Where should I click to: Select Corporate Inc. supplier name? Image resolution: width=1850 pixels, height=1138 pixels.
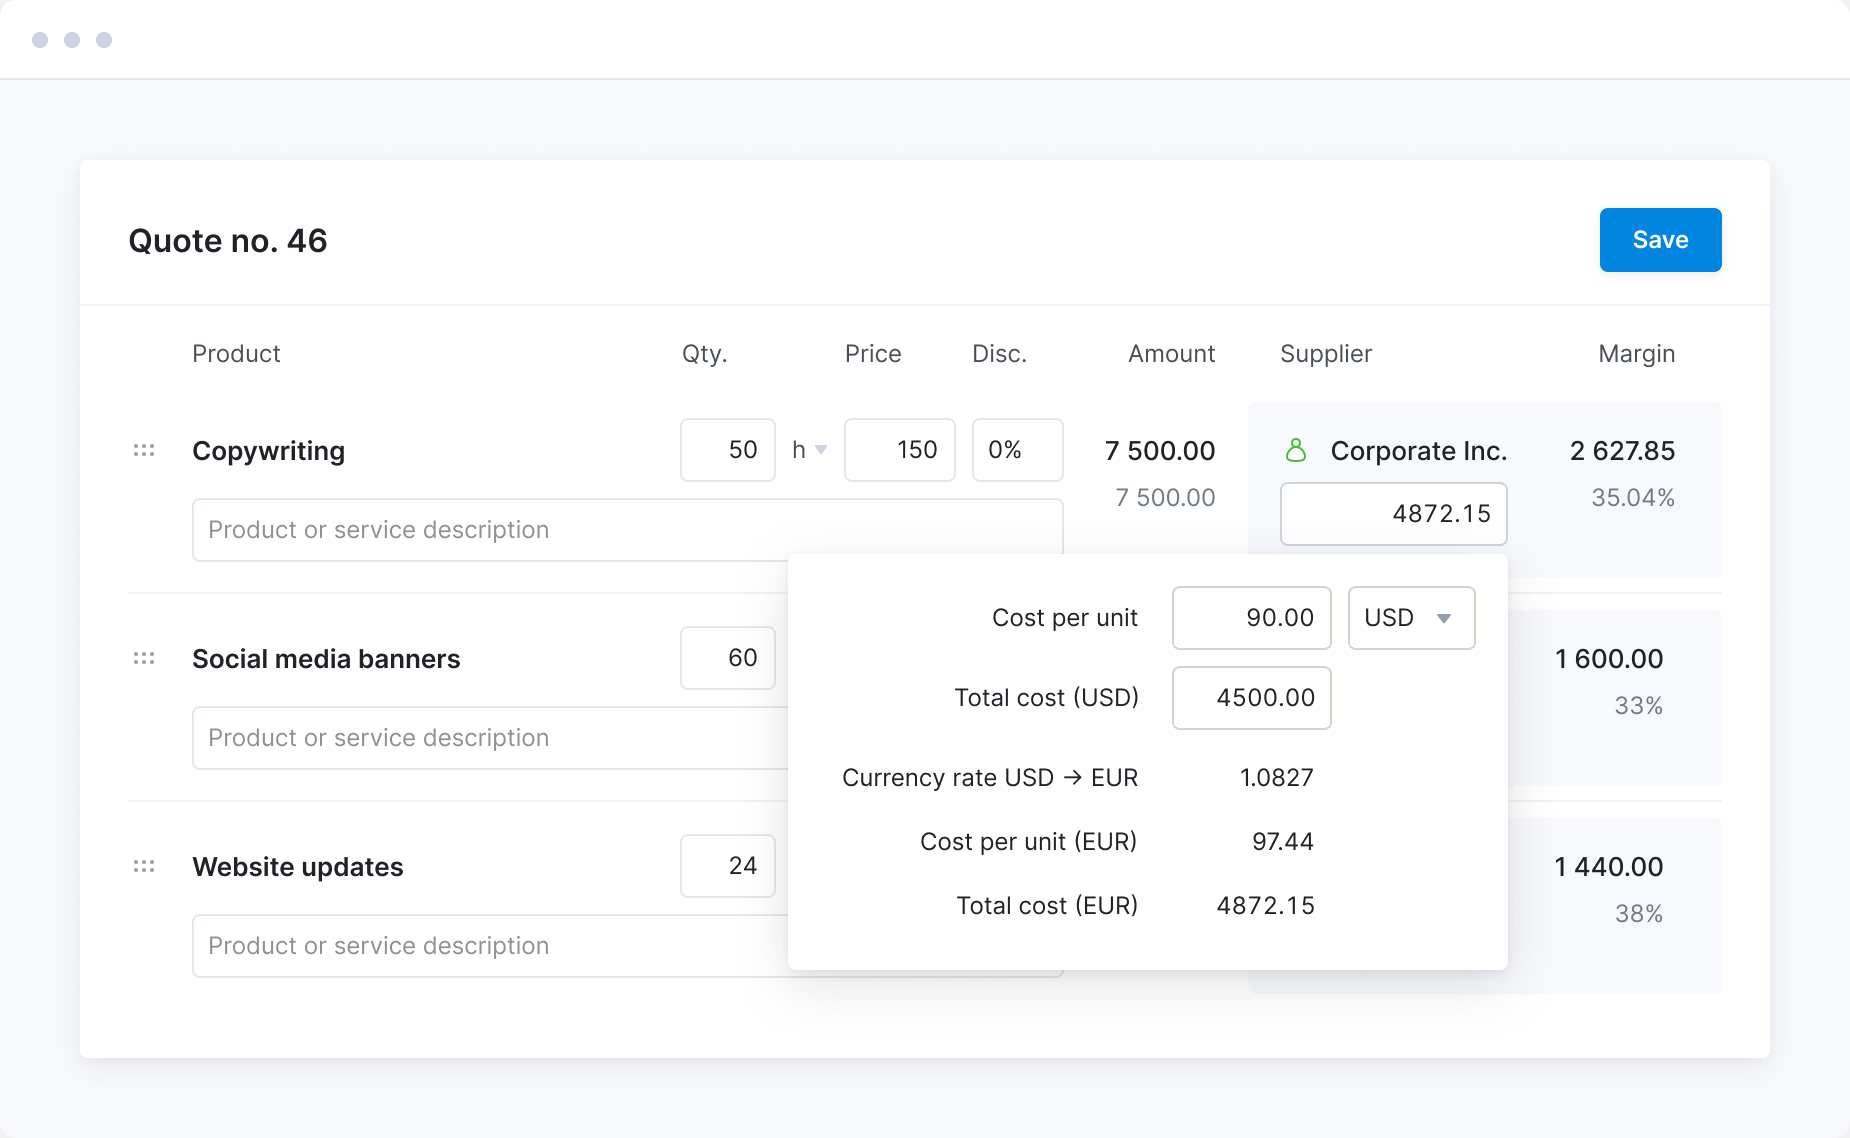1417,451
